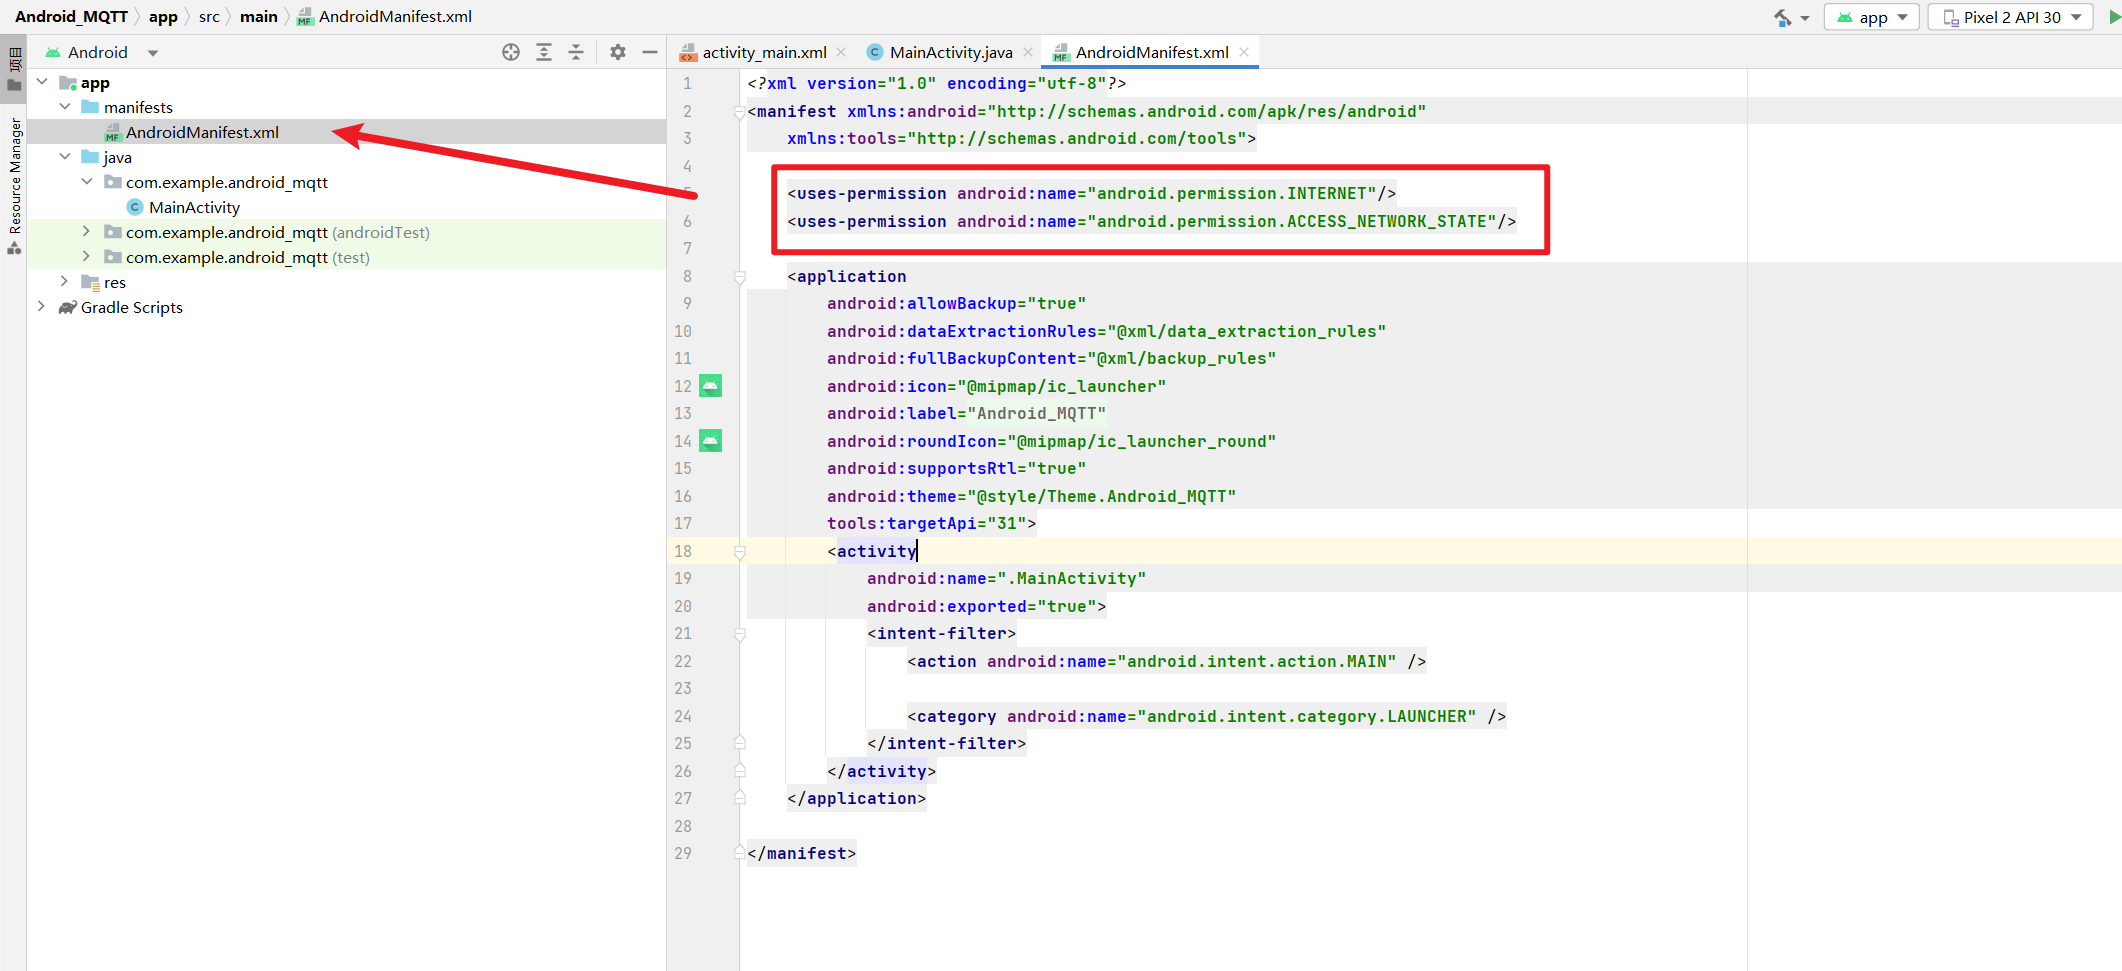This screenshot has height=971, width=2122.
Task: Click the category LAUNCHER line
Action: pos(1206,717)
